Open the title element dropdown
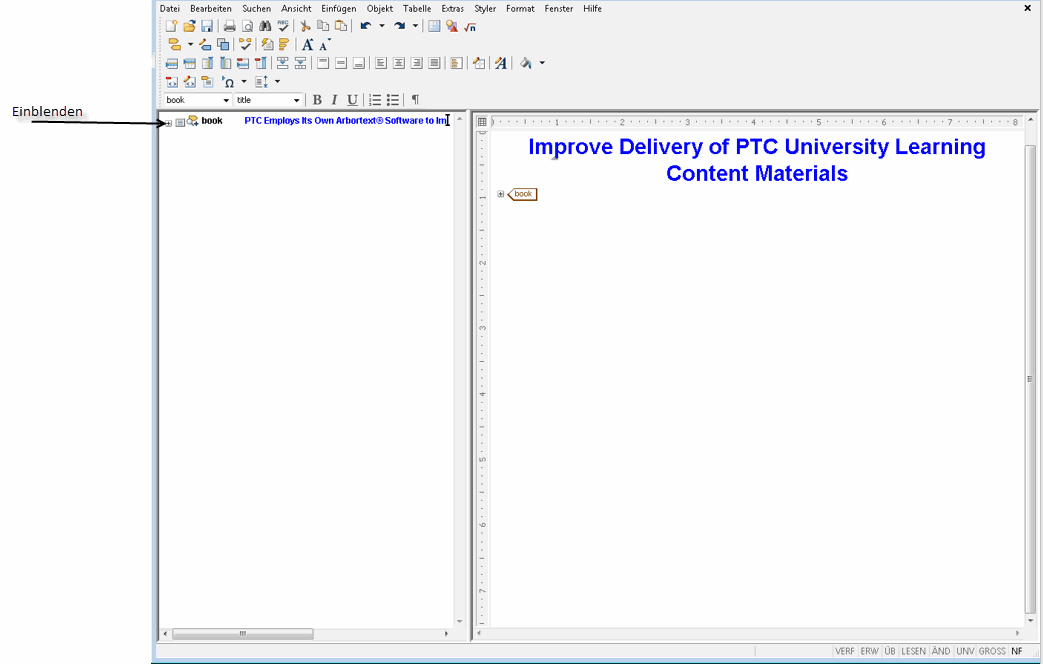The width and height of the screenshot is (1043, 664). click(297, 100)
